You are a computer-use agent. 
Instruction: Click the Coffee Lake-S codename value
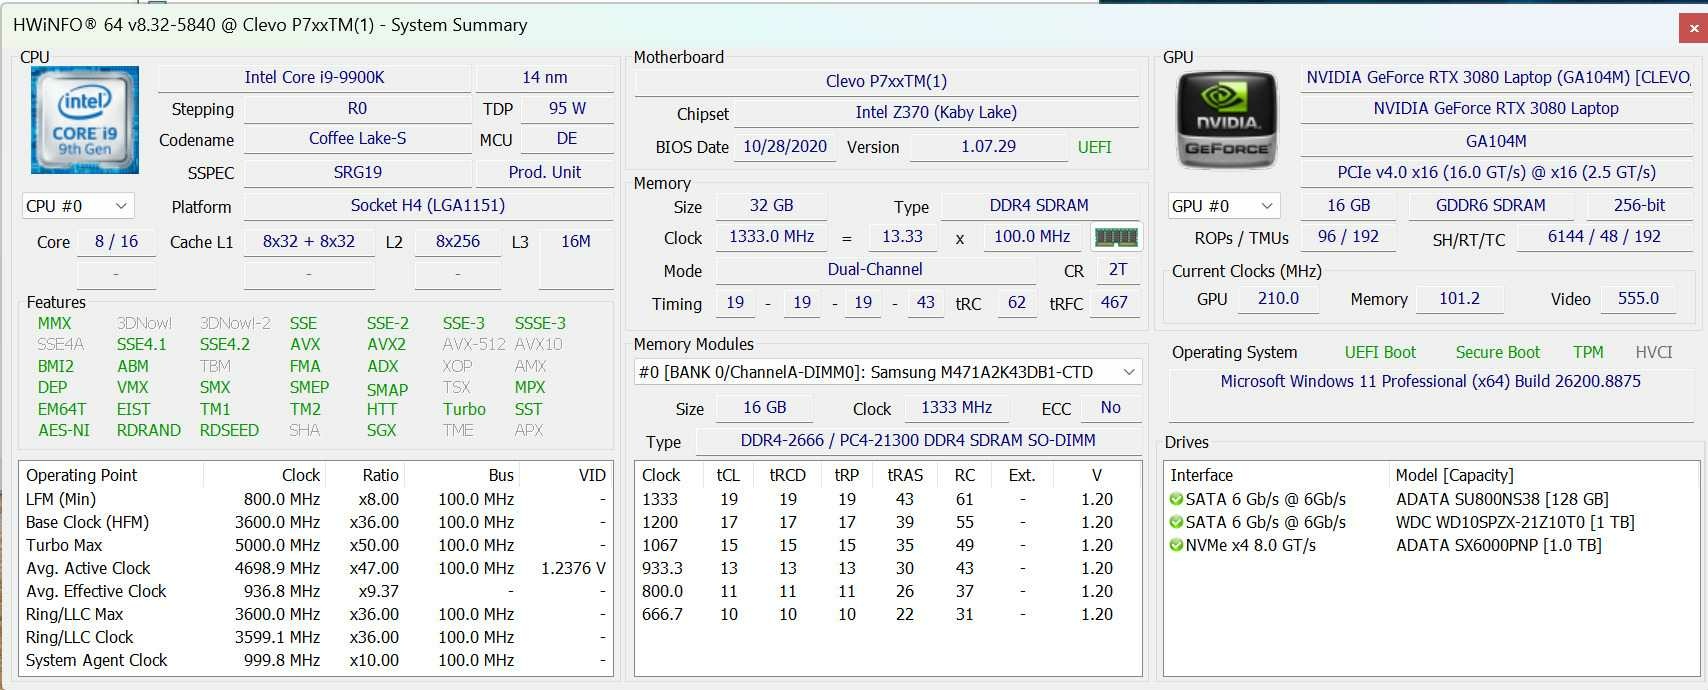pyautogui.click(x=357, y=139)
